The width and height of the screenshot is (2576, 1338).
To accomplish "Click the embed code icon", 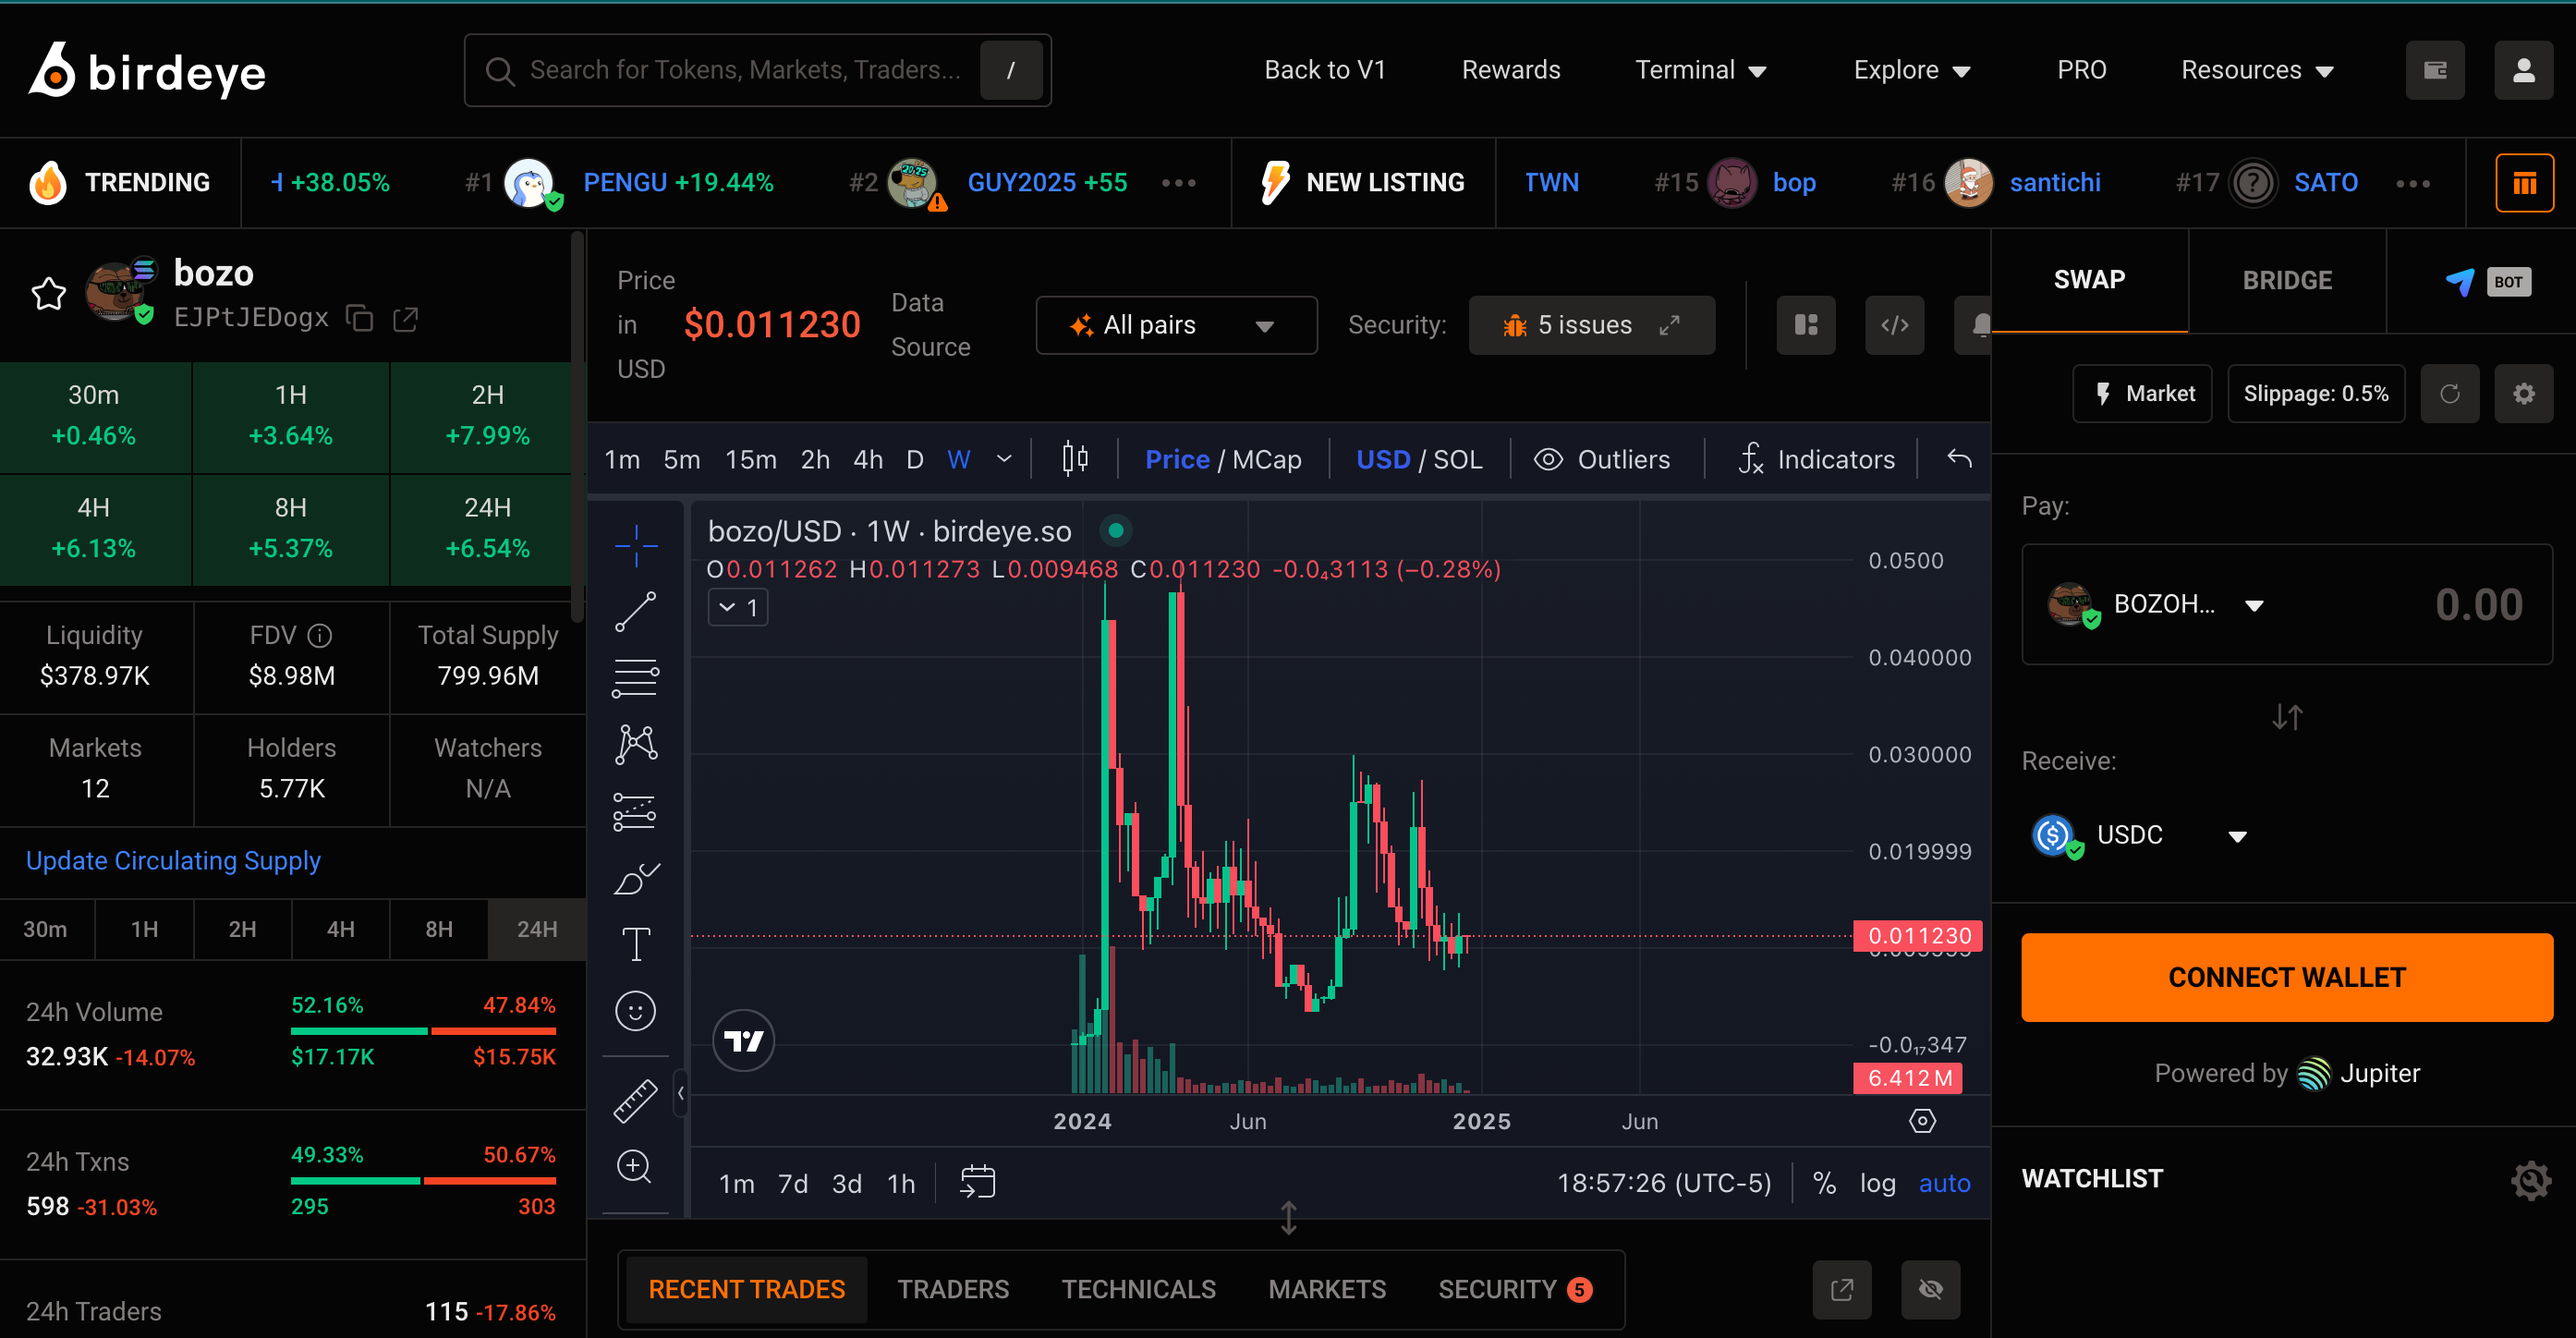I will tap(1894, 325).
